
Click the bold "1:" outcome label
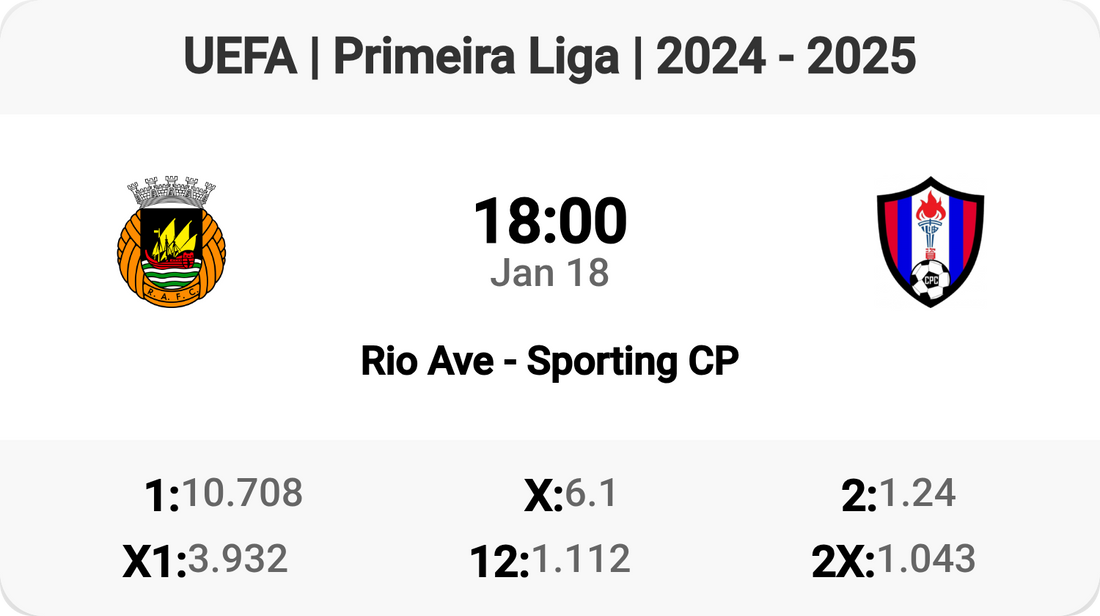pyautogui.click(x=162, y=496)
